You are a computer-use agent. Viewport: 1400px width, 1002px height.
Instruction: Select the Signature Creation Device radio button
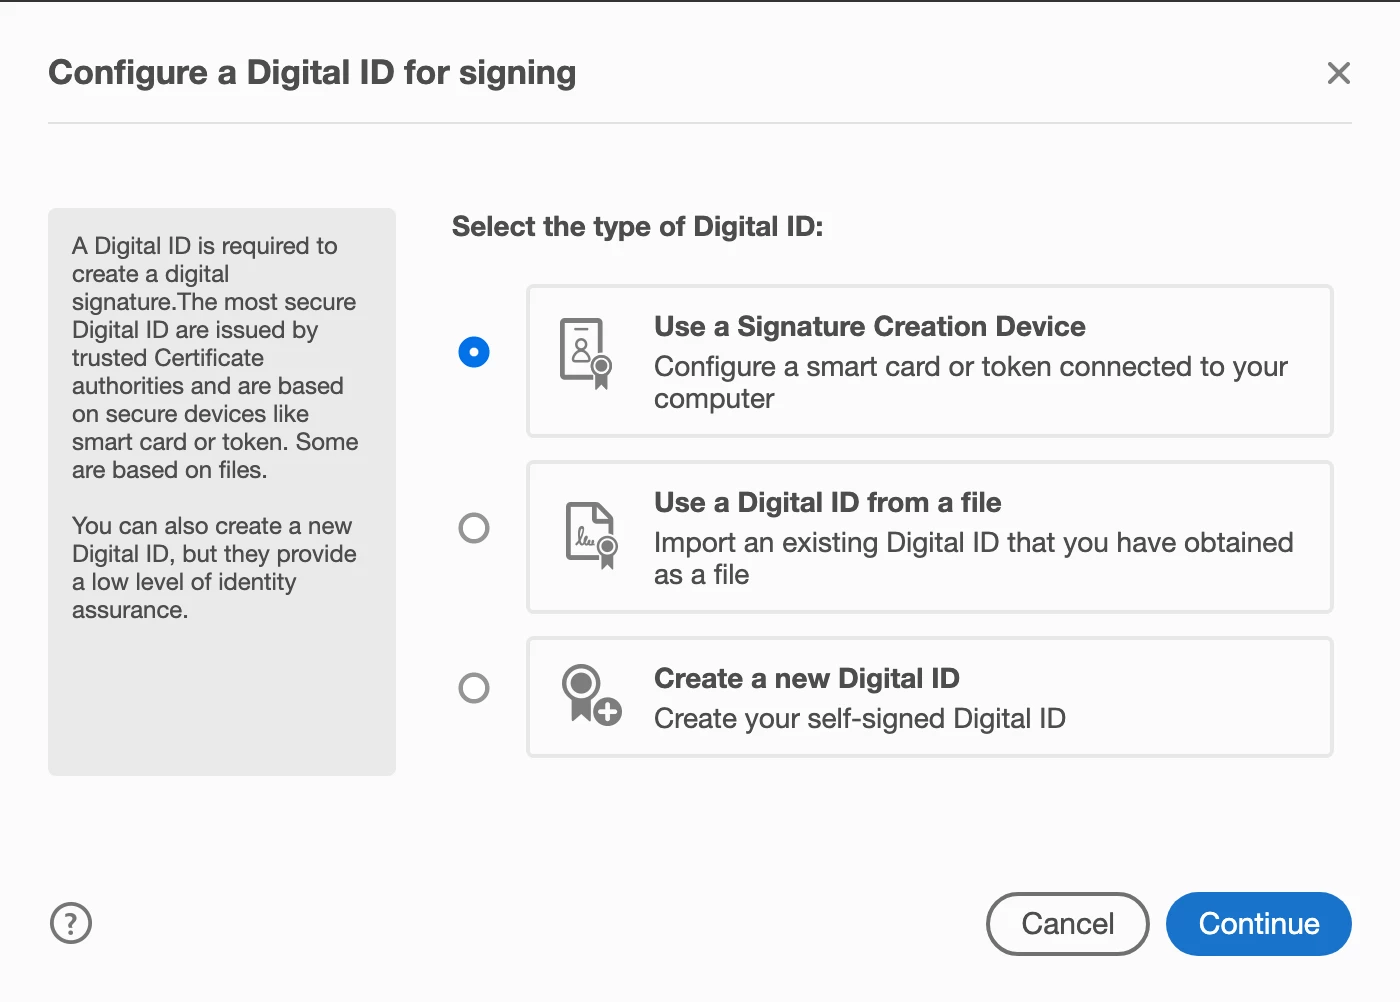[474, 352]
